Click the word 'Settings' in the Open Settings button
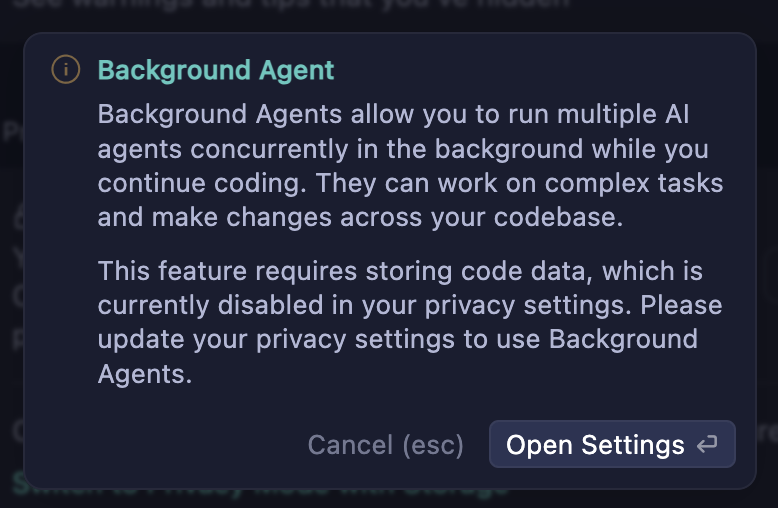 [633, 444]
